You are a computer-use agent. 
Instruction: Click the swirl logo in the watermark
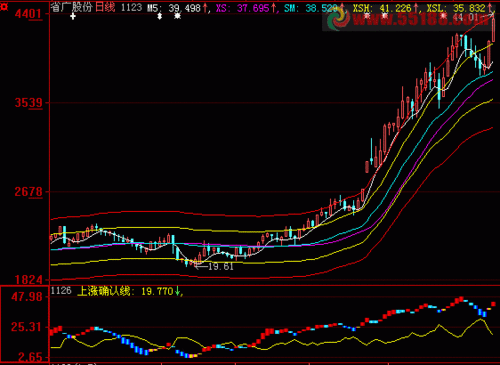(338, 18)
